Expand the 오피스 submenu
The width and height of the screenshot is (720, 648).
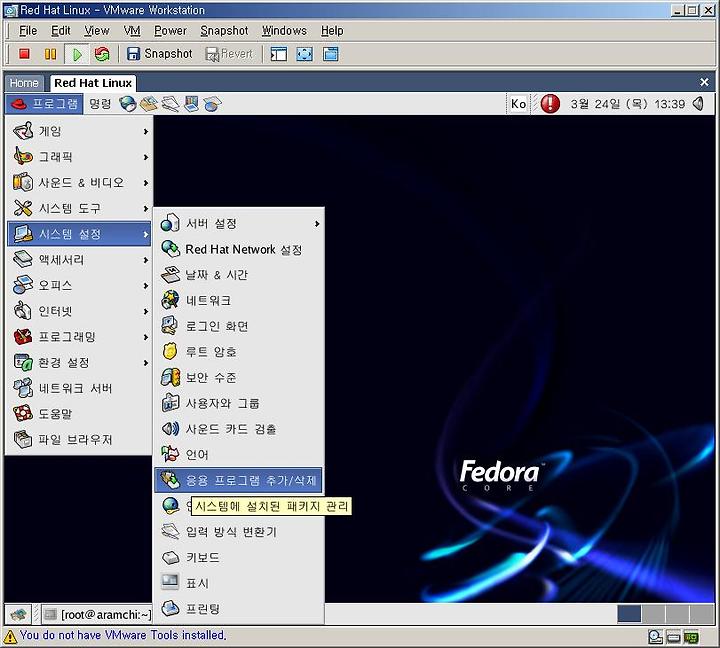tap(79, 286)
